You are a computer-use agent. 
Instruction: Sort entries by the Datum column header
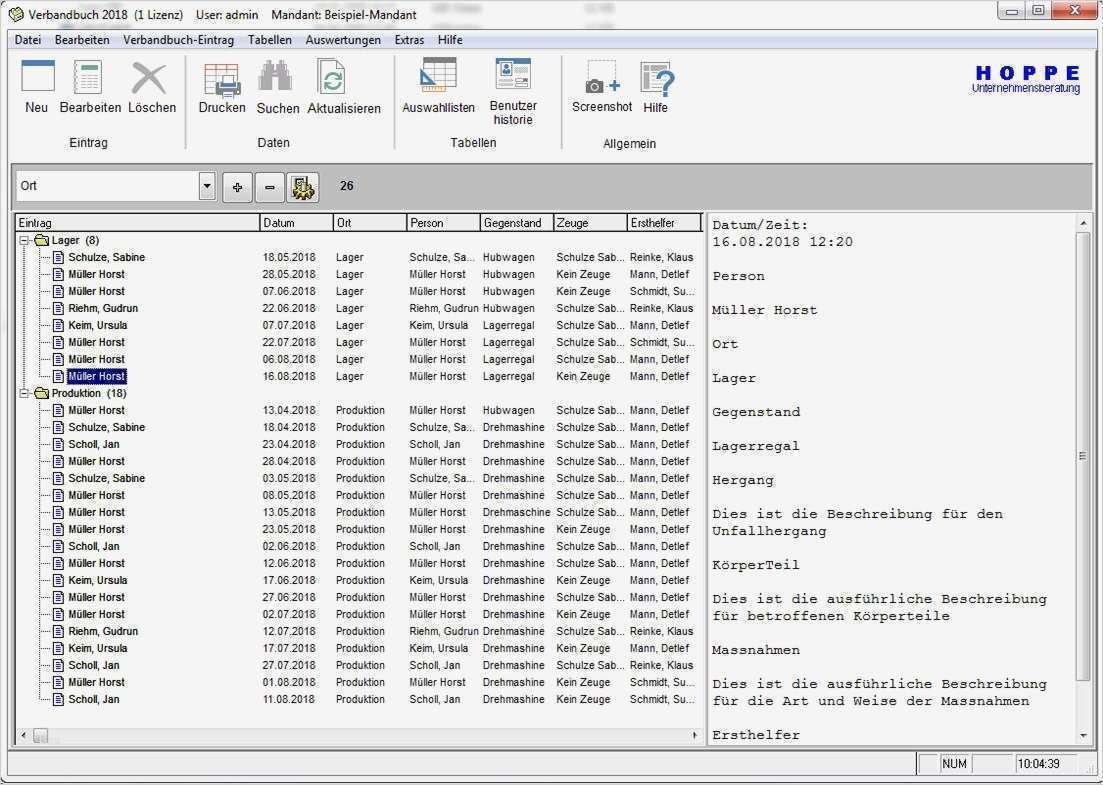coord(296,223)
